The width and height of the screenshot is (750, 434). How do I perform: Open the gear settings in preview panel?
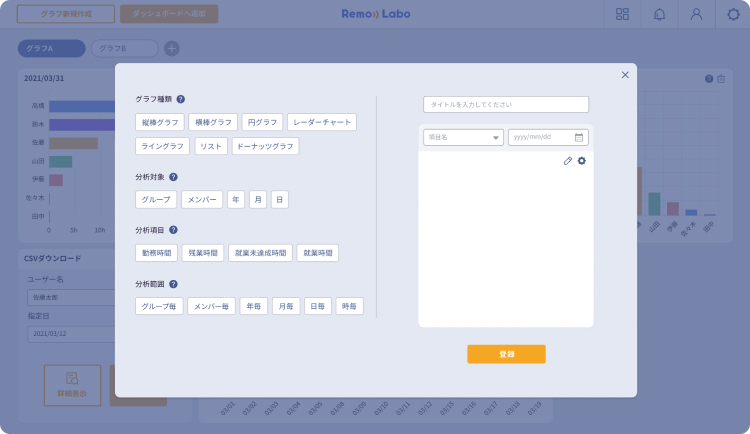pos(582,161)
